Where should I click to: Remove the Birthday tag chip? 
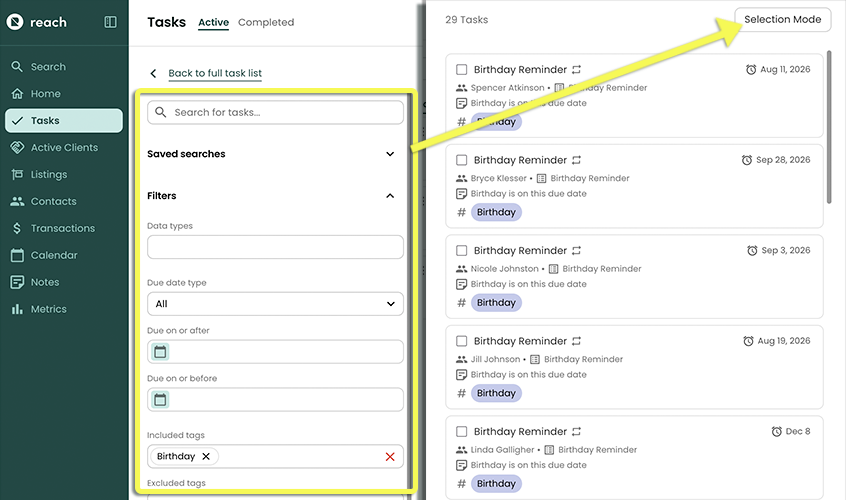point(206,457)
